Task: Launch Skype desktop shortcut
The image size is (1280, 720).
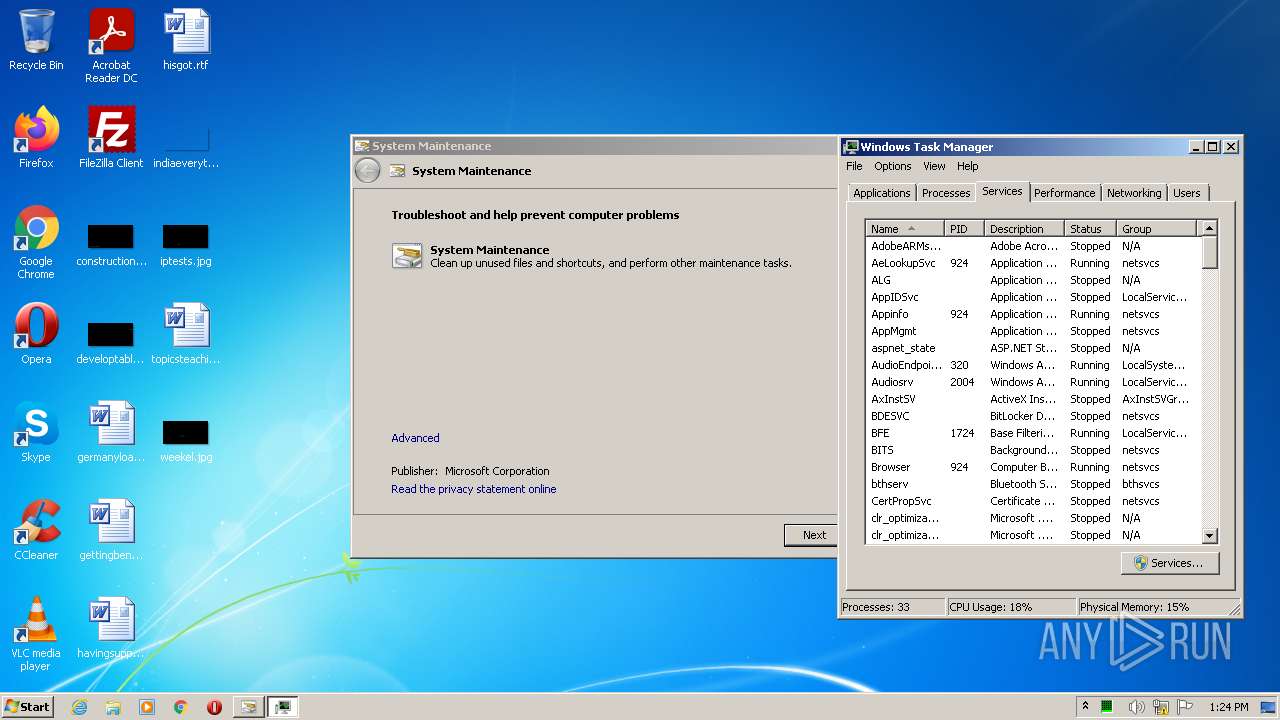Action: 36,432
